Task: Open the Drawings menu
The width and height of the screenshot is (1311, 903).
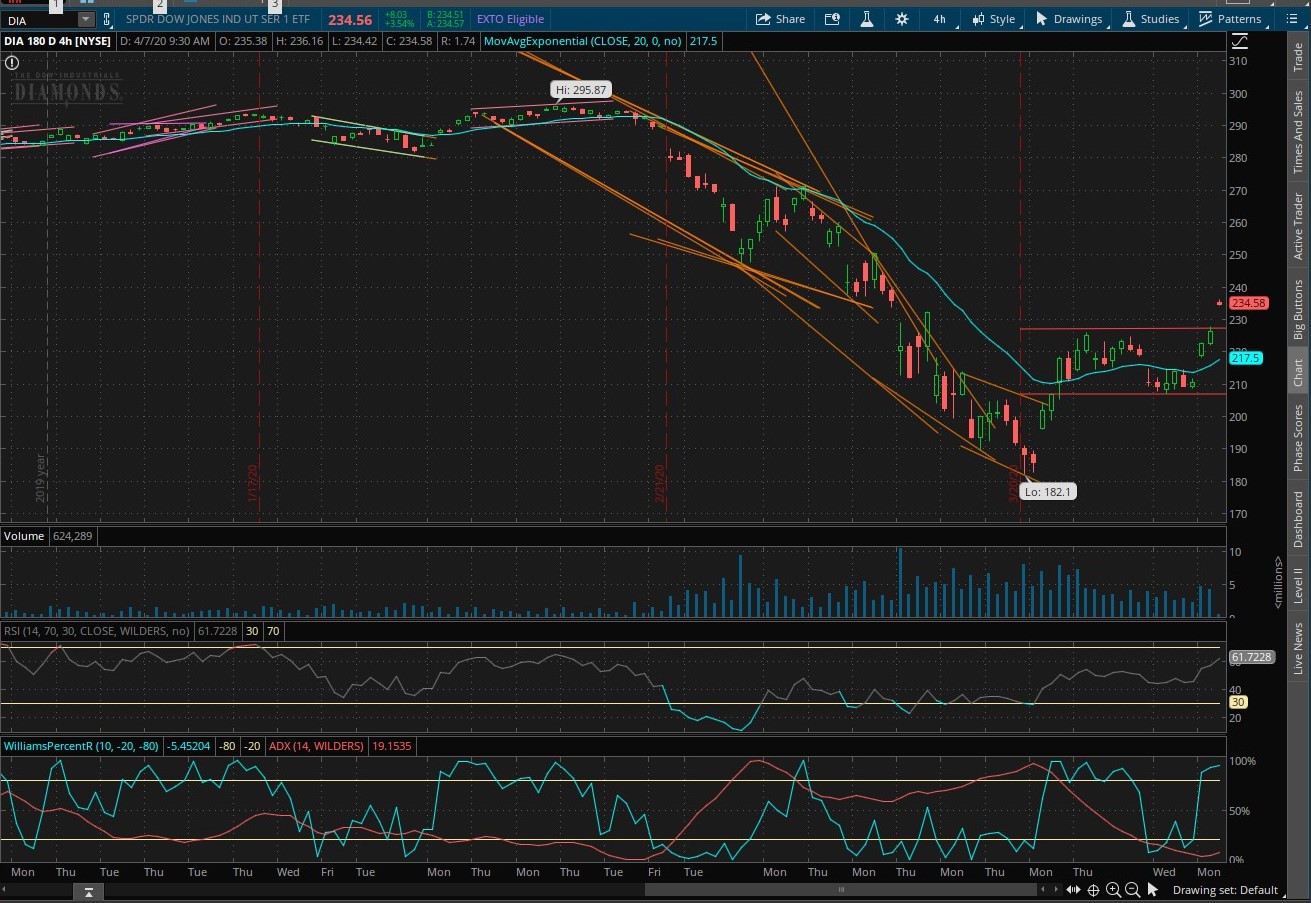Action: [1069, 19]
